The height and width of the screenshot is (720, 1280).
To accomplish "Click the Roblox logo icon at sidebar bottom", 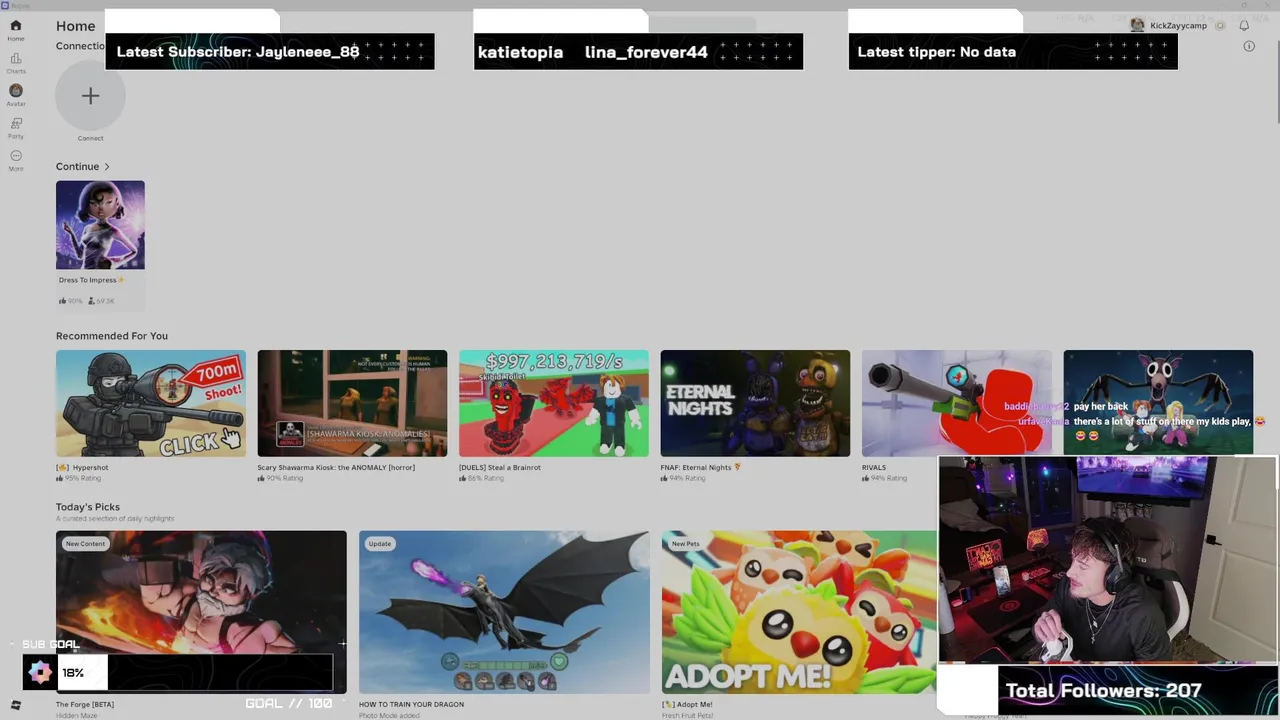I will pos(15,705).
